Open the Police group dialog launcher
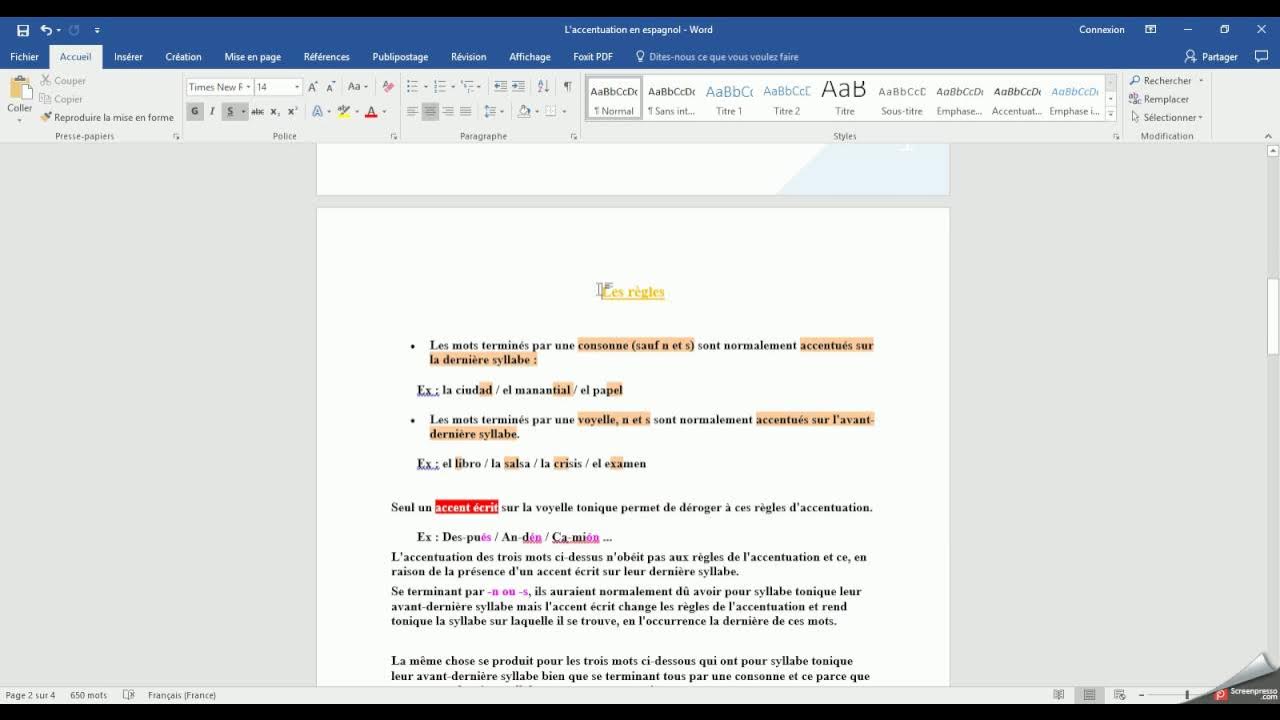1280x720 pixels. (394, 136)
